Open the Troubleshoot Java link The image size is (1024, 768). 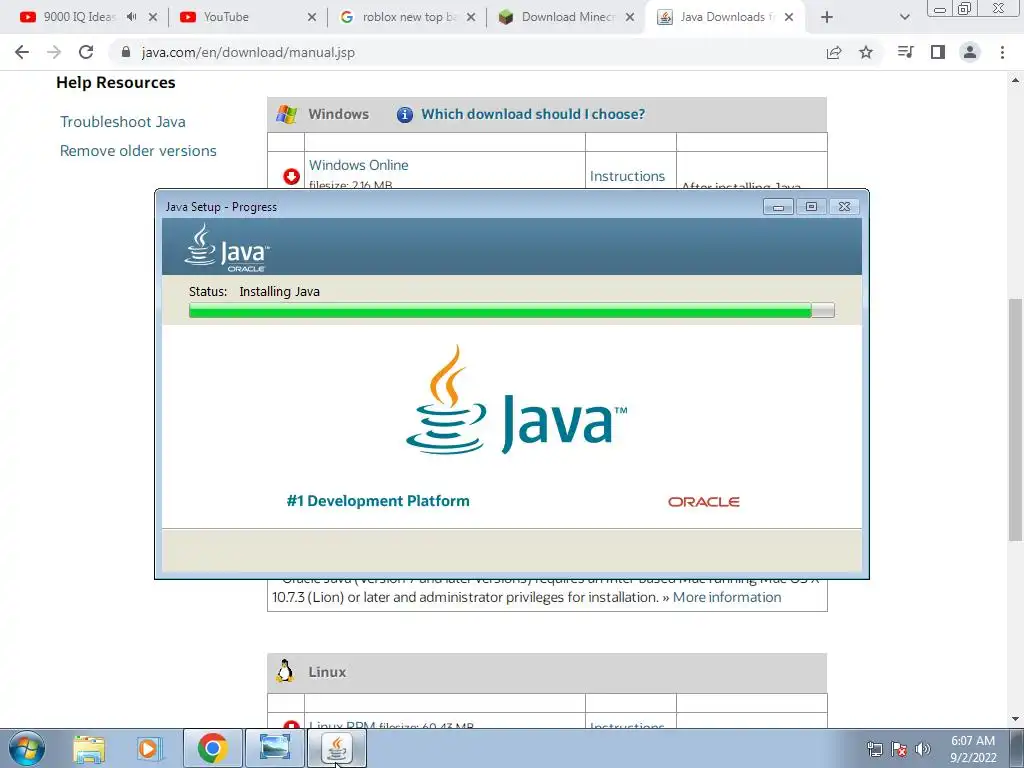[x=123, y=122]
